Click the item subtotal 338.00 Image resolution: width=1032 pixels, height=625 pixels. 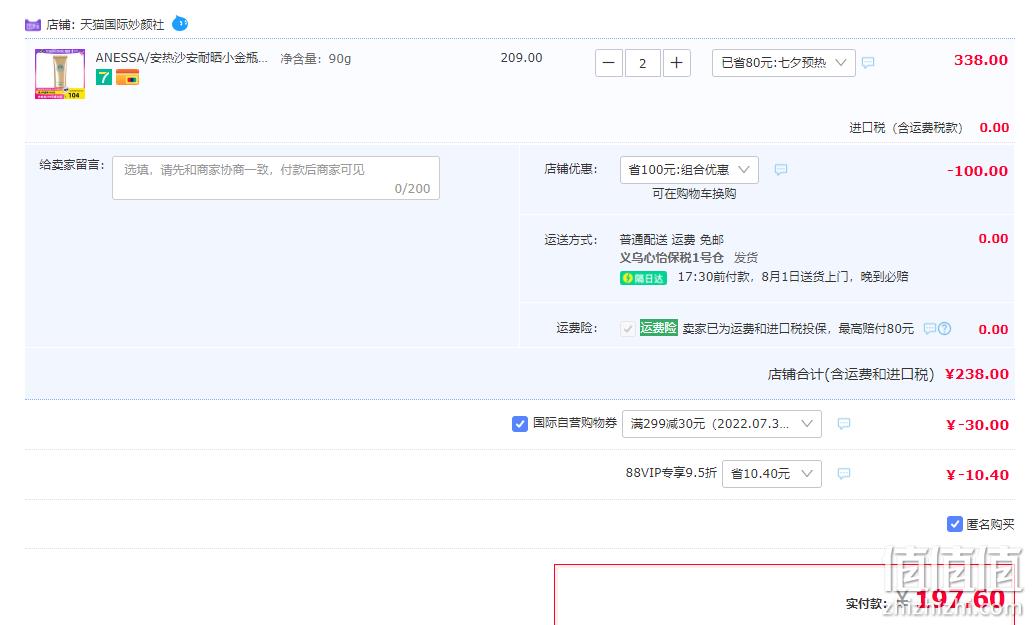click(x=981, y=60)
